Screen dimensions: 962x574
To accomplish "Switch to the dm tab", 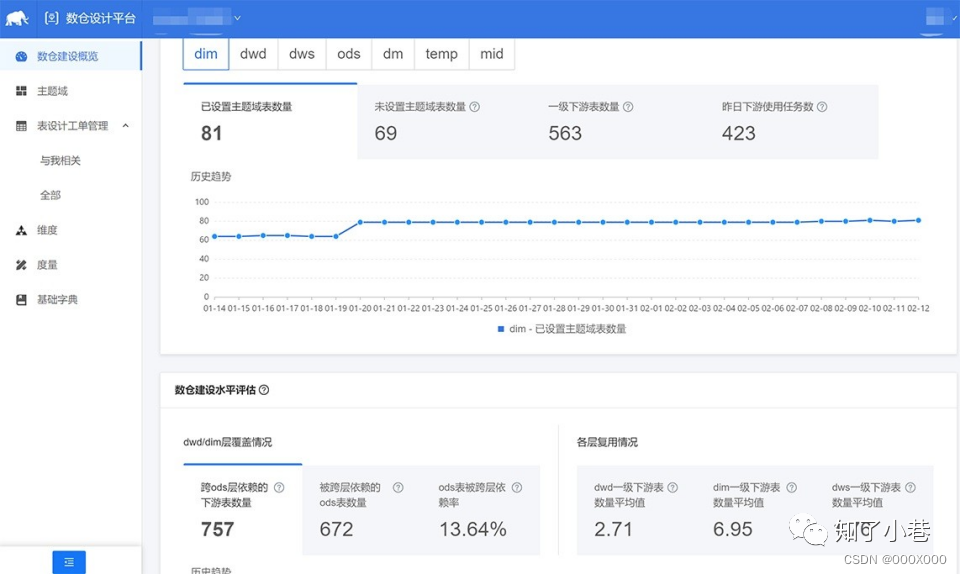I will [393, 54].
